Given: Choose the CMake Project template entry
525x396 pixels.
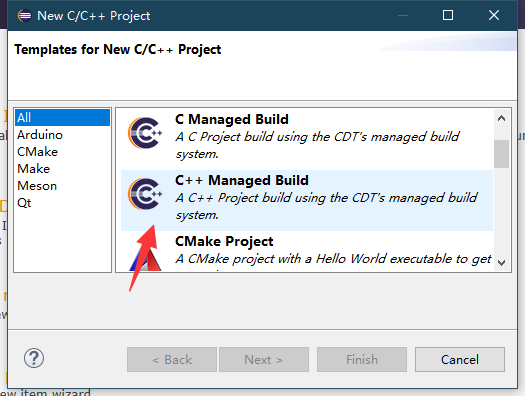Looking at the screenshot, I should pos(307,251).
